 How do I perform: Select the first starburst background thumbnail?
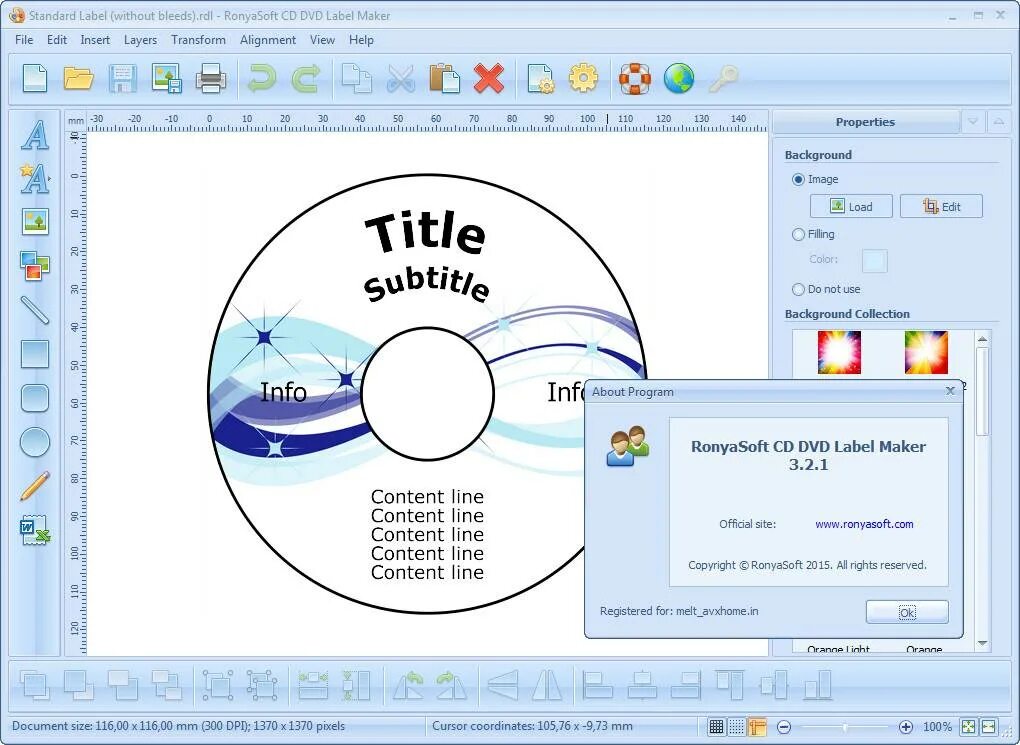839,353
